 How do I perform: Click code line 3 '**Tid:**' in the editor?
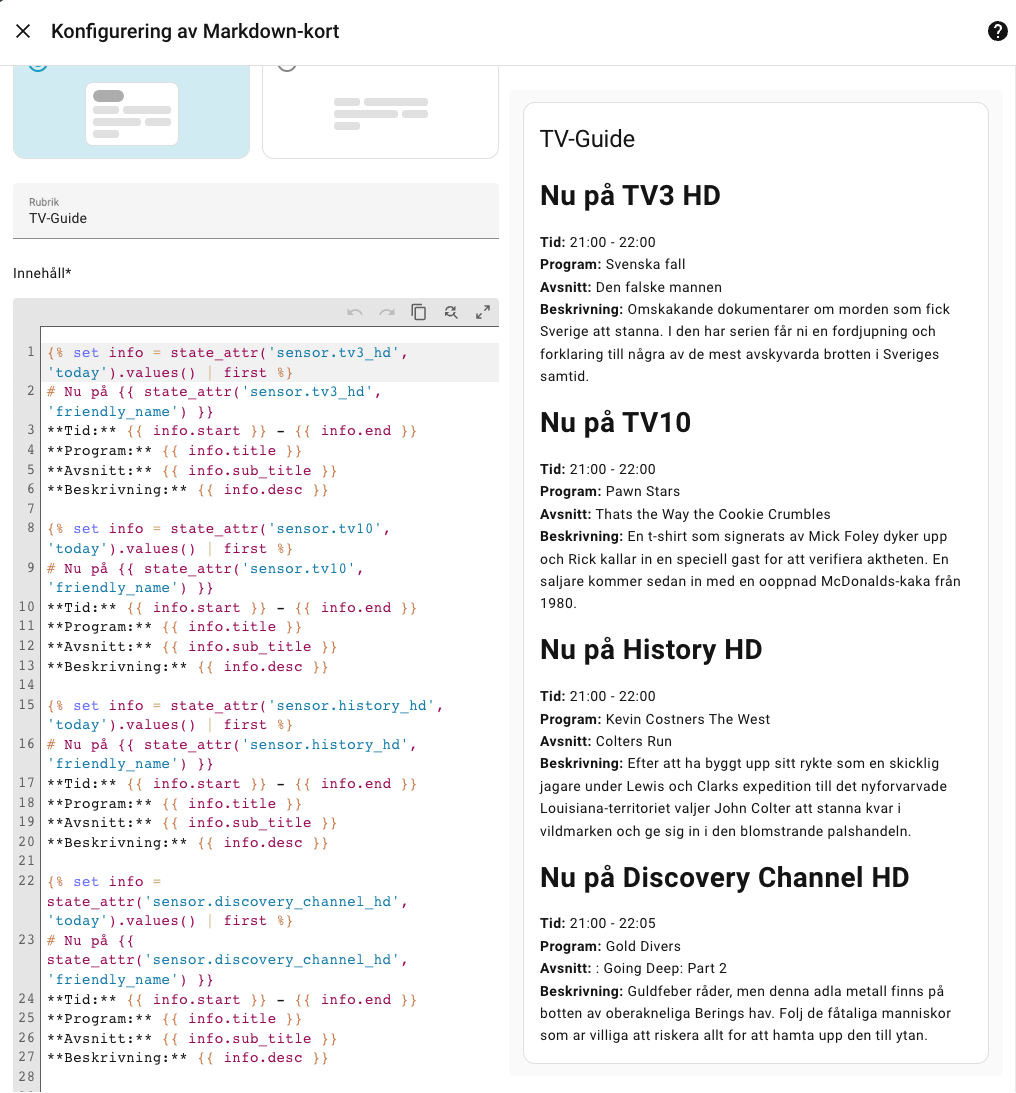click(232, 431)
